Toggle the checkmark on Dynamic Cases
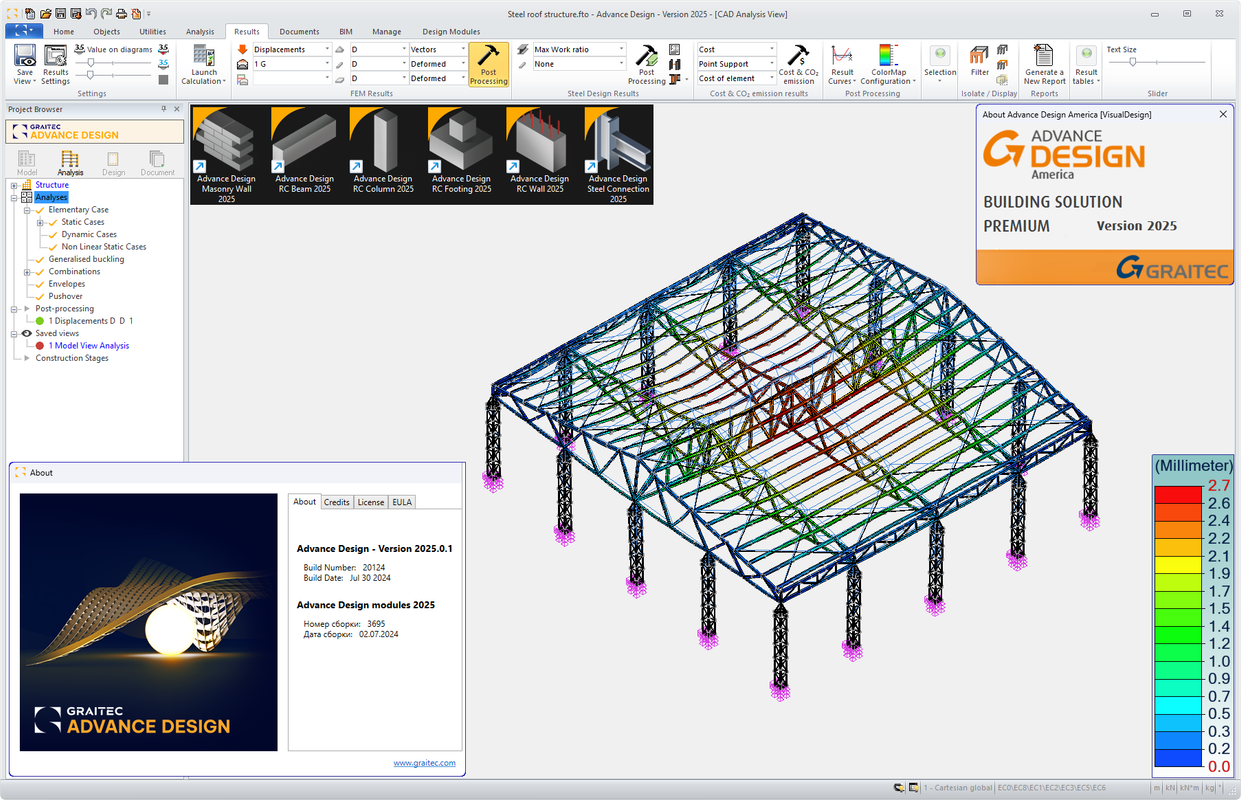 coord(53,234)
